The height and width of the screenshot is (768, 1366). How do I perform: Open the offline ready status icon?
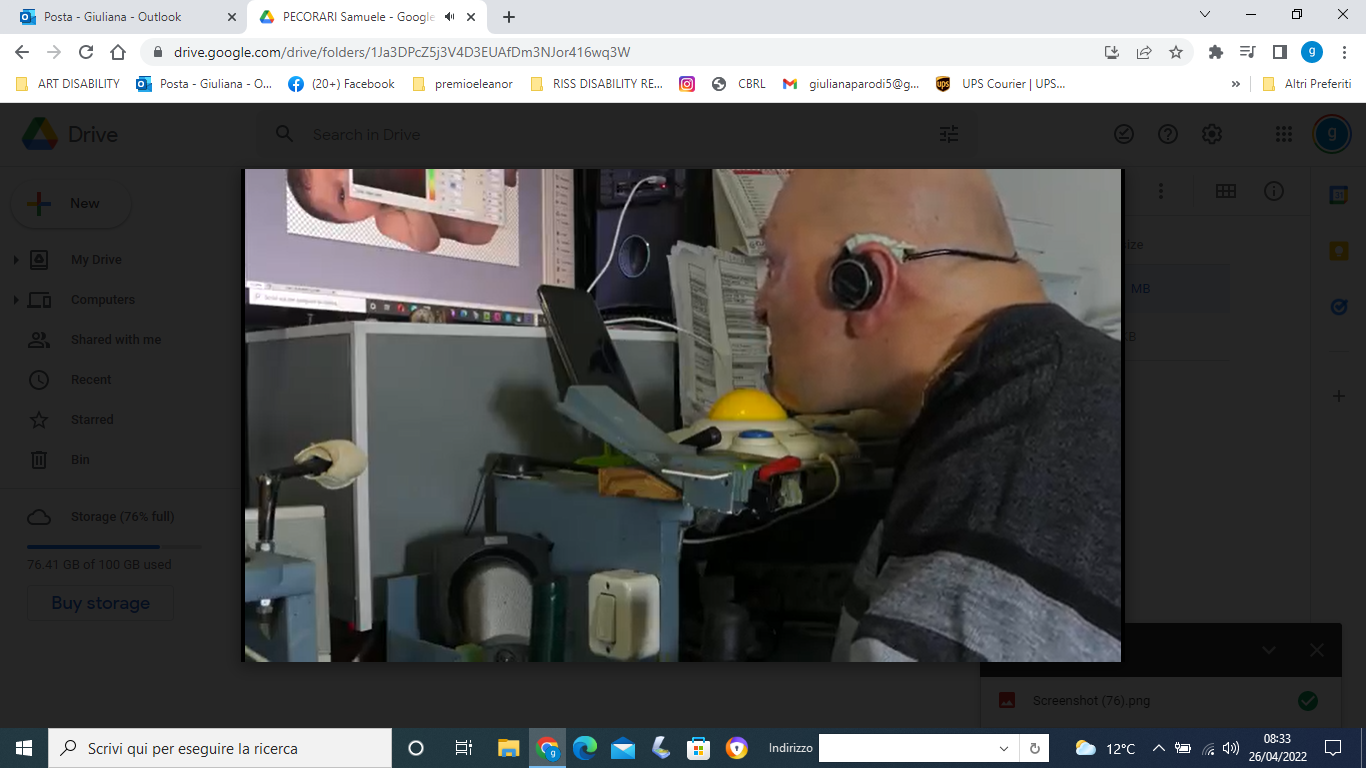coord(1124,134)
